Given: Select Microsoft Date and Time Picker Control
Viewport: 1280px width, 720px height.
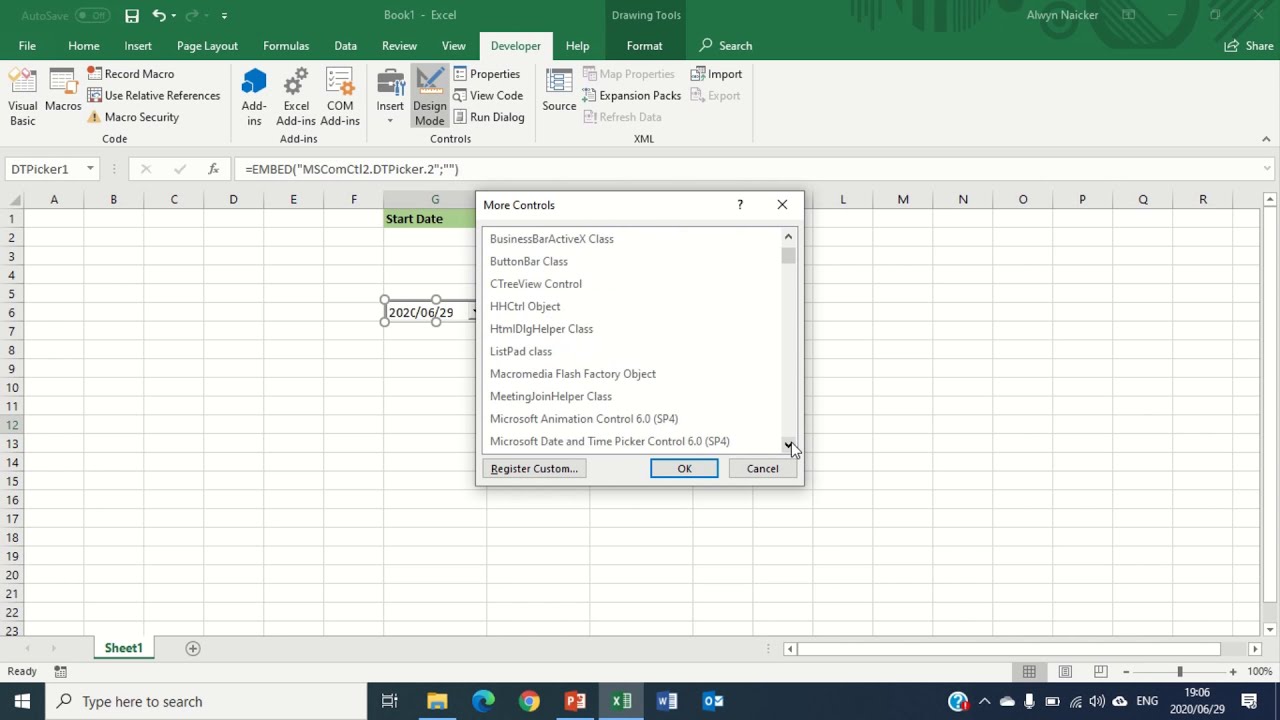Looking at the screenshot, I should pos(609,441).
